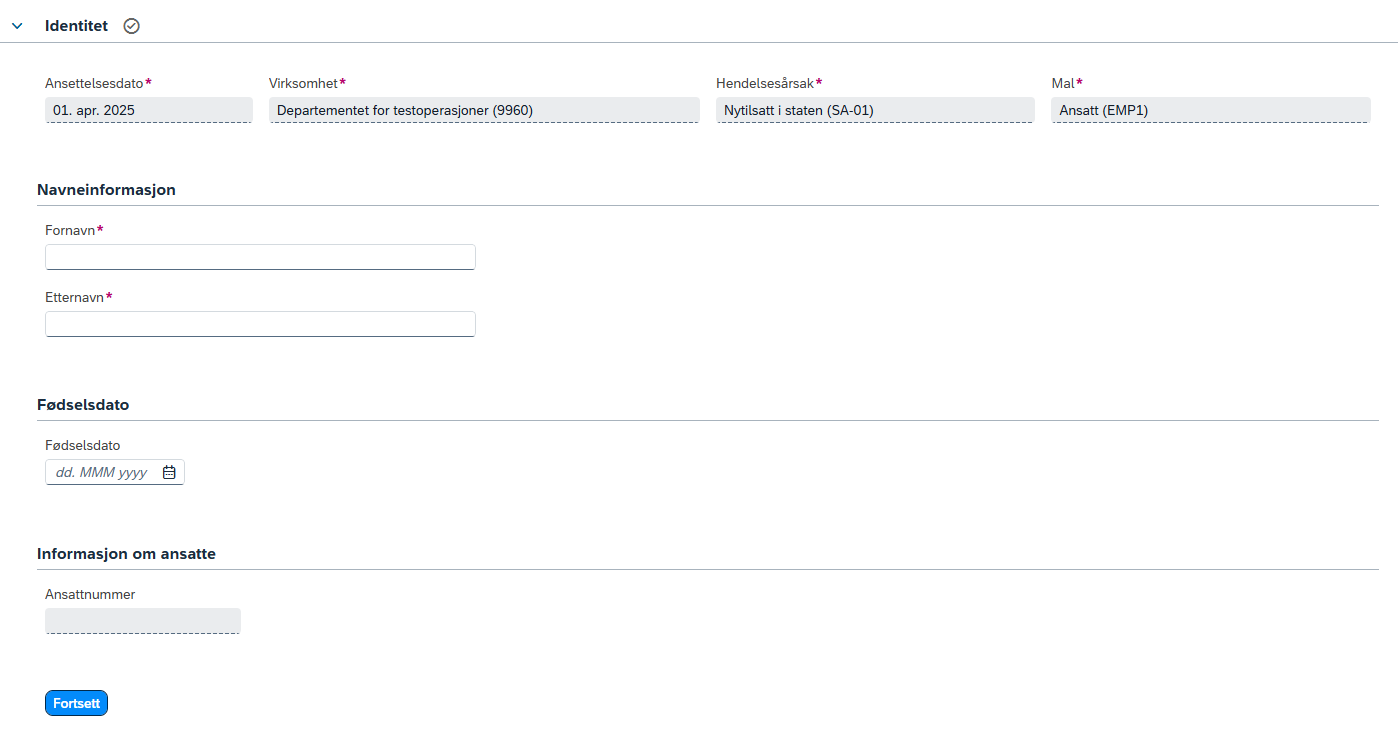Viewport: 1398px width, 733px height.
Task: Click the Identitet checkmark status icon
Action: [x=132, y=26]
